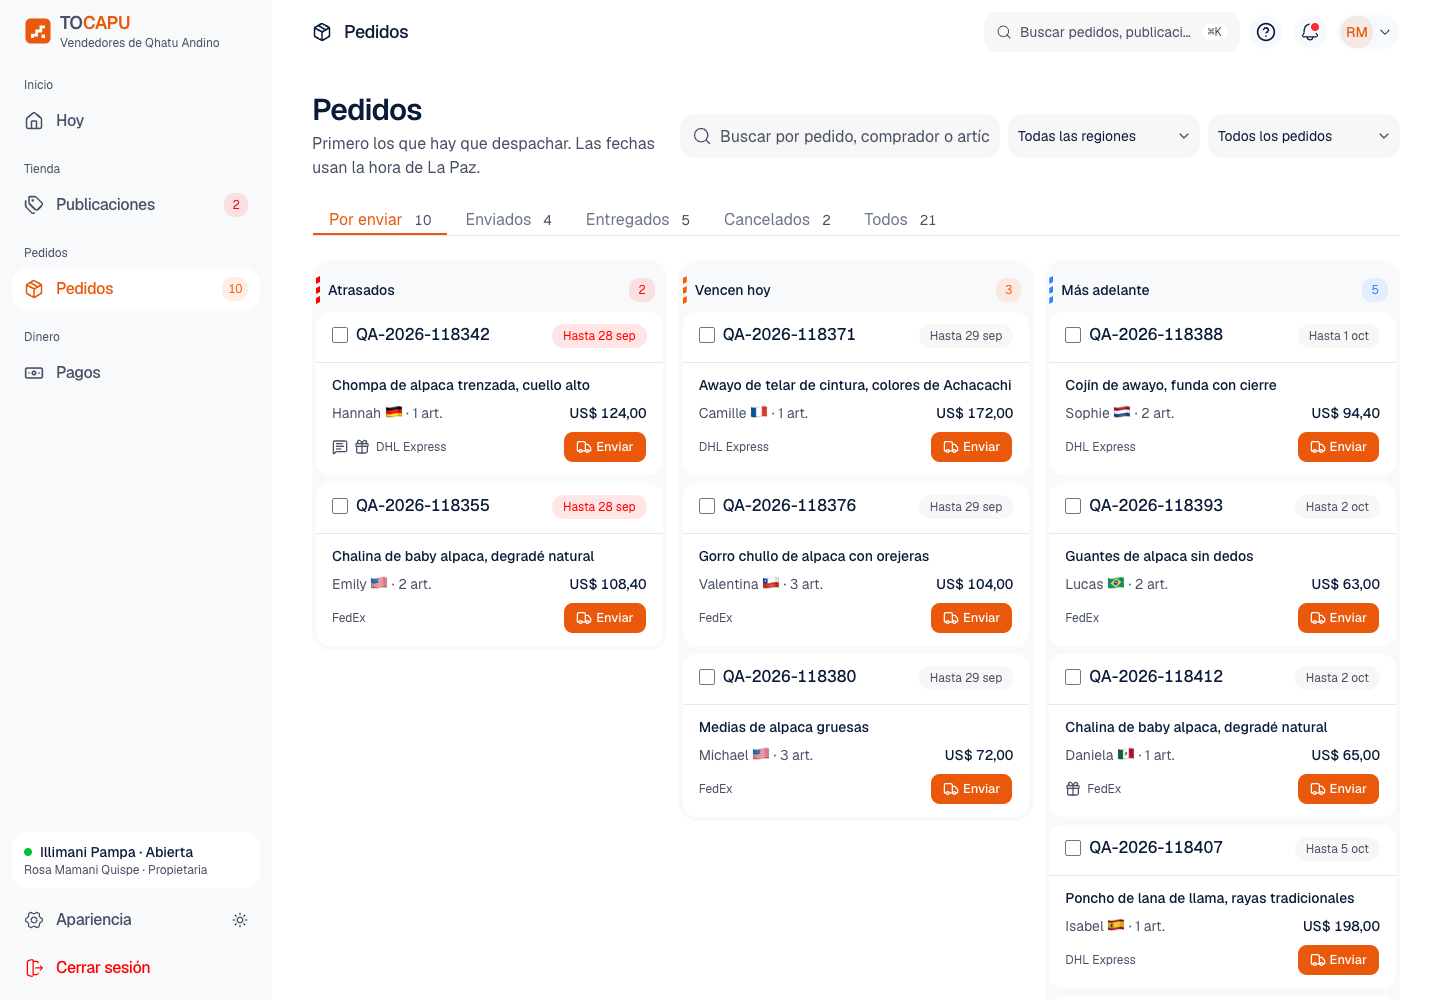Switch to the Enviados tab
This screenshot has width=1440, height=1000.
coord(509,220)
